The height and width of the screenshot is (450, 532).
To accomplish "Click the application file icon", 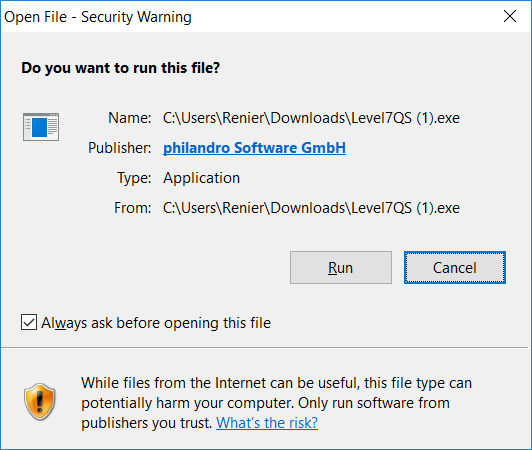I will tap(41, 127).
